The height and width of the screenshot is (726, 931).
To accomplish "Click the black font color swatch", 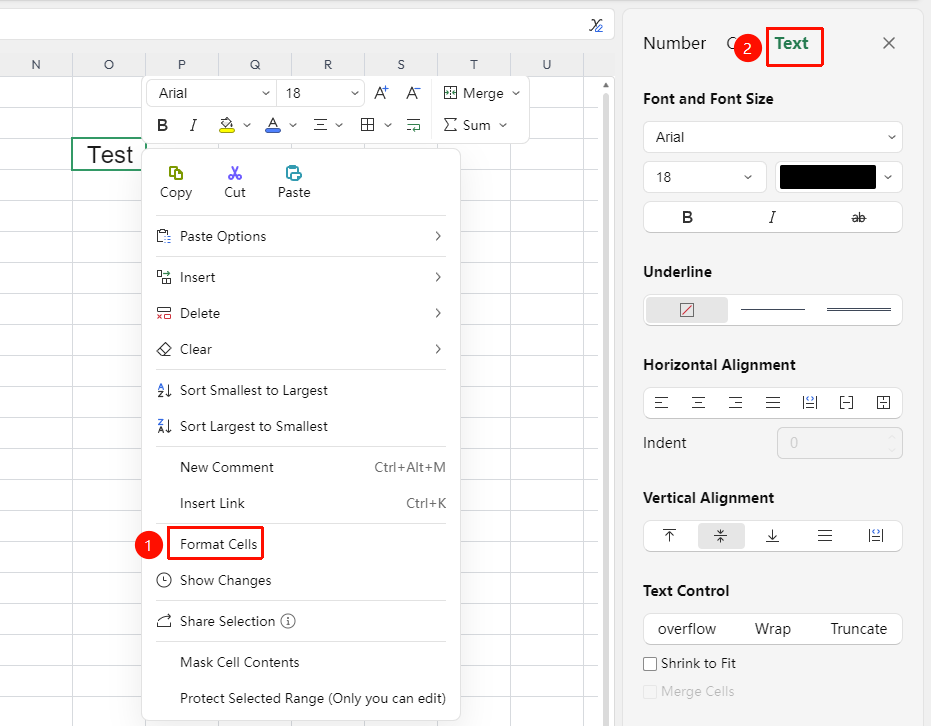I will tap(828, 177).
